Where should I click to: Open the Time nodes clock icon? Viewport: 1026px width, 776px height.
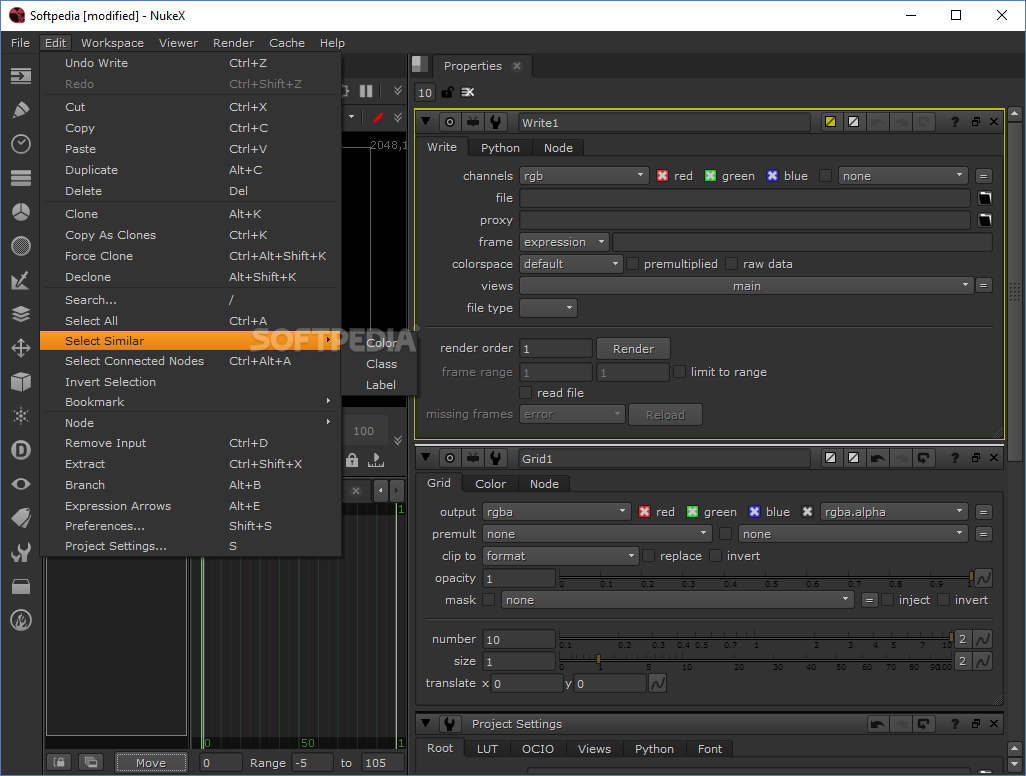pyautogui.click(x=21, y=144)
